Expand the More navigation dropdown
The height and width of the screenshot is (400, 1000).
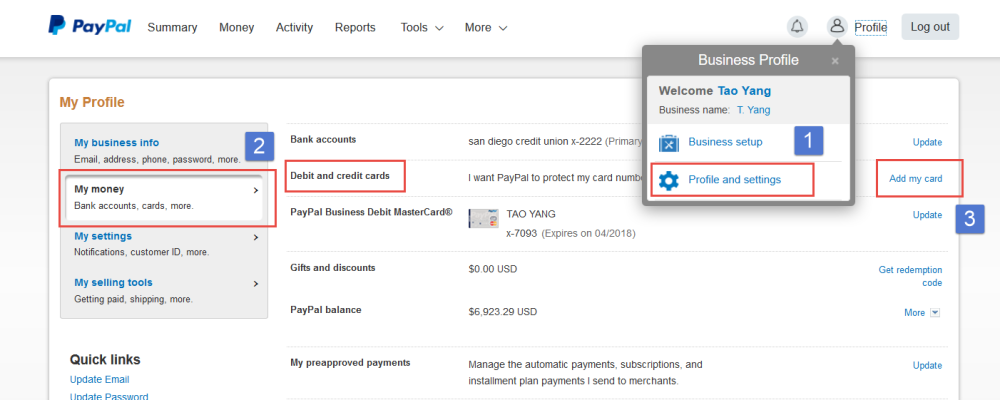(x=486, y=27)
